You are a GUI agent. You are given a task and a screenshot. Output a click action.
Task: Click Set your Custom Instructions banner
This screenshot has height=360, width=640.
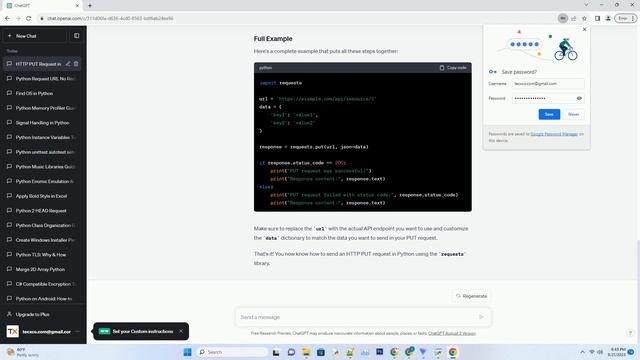coord(141,331)
